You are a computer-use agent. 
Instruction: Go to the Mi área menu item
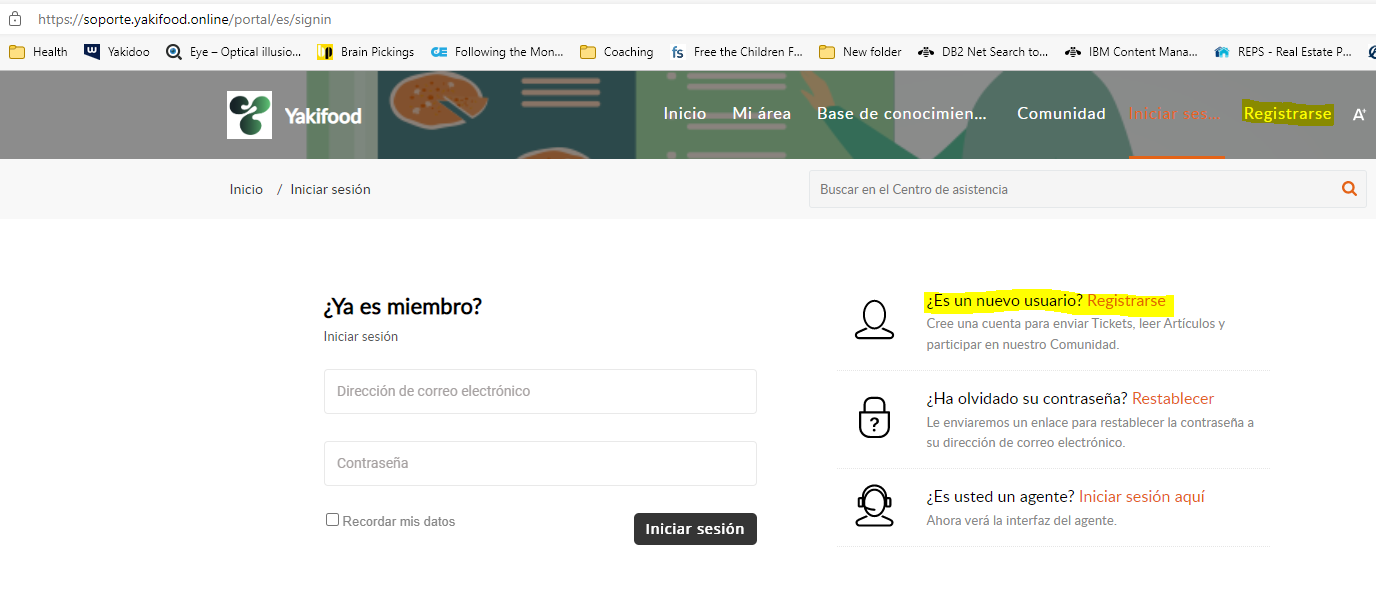761,114
